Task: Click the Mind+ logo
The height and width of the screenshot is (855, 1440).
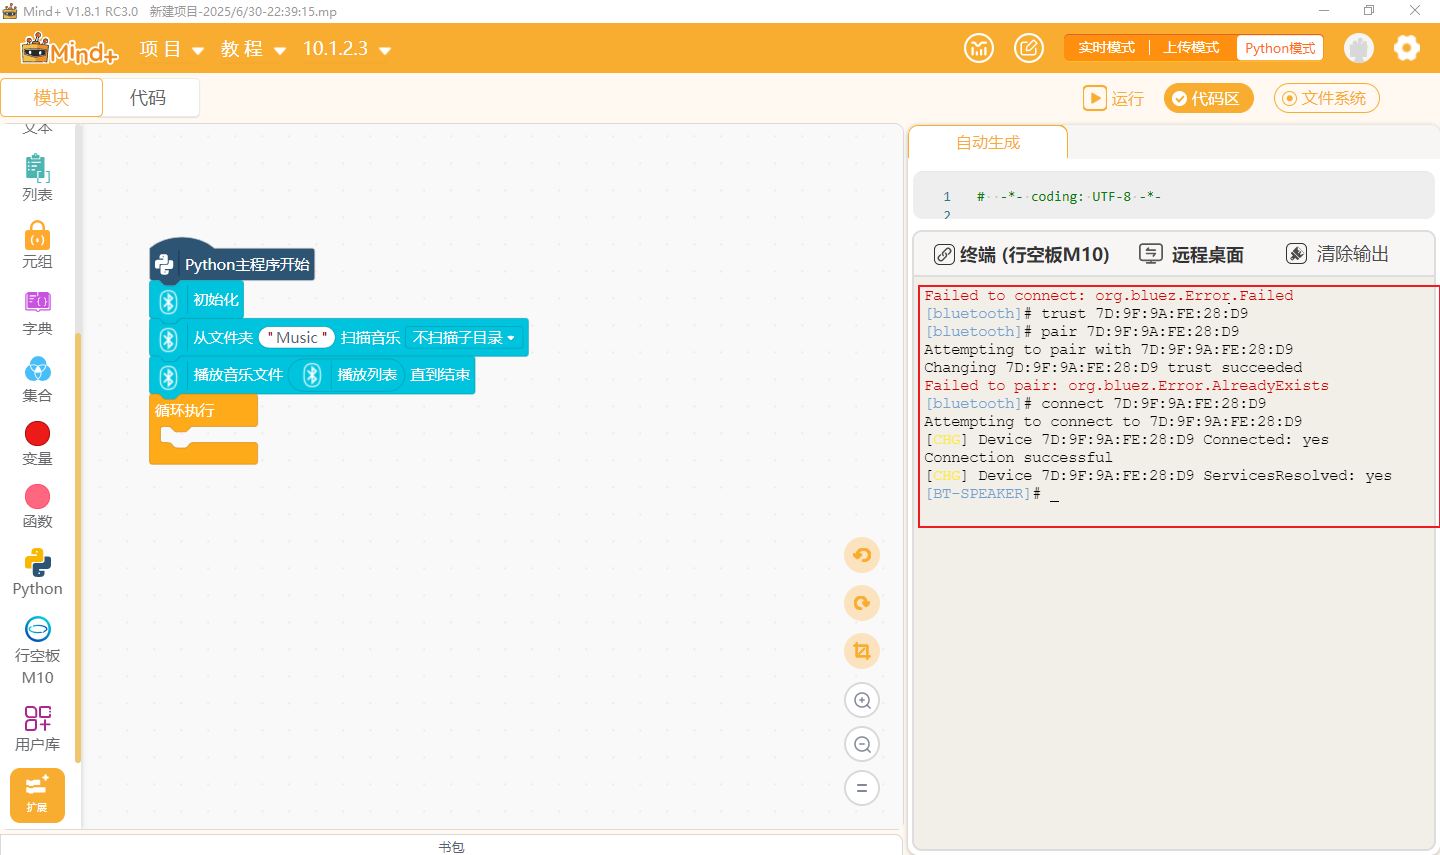Action: coord(69,48)
